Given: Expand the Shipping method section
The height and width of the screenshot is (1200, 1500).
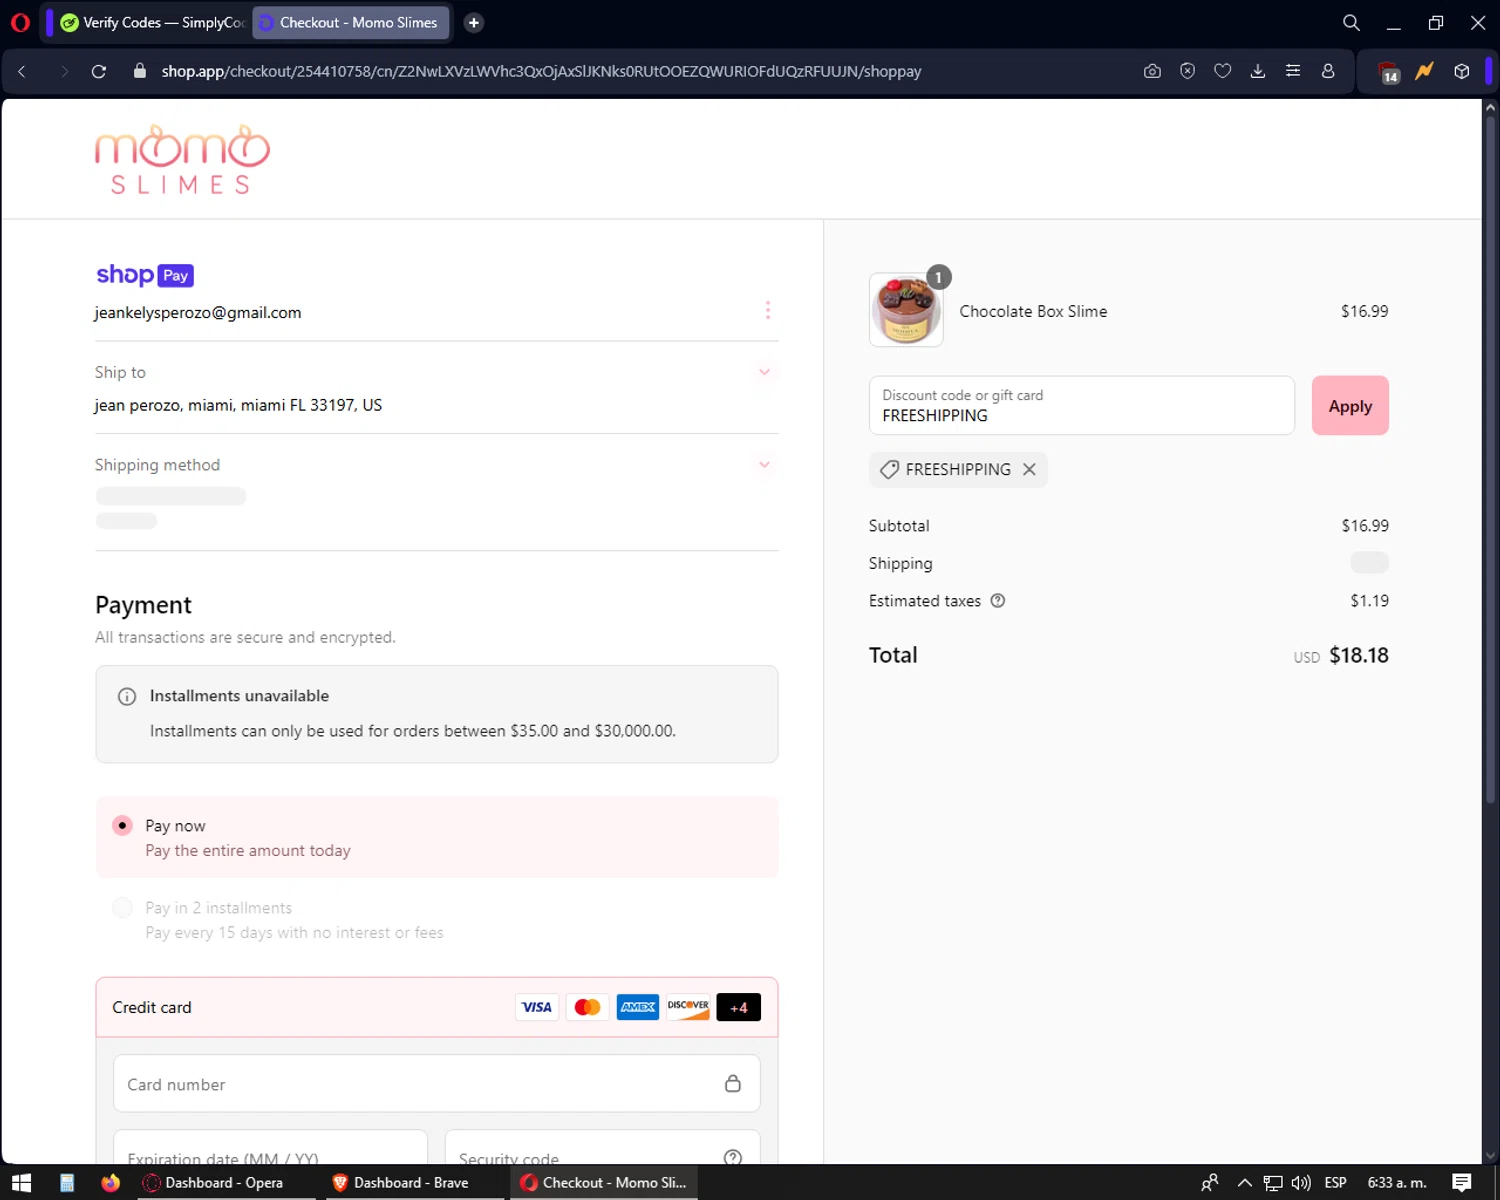Looking at the screenshot, I should coord(764,465).
